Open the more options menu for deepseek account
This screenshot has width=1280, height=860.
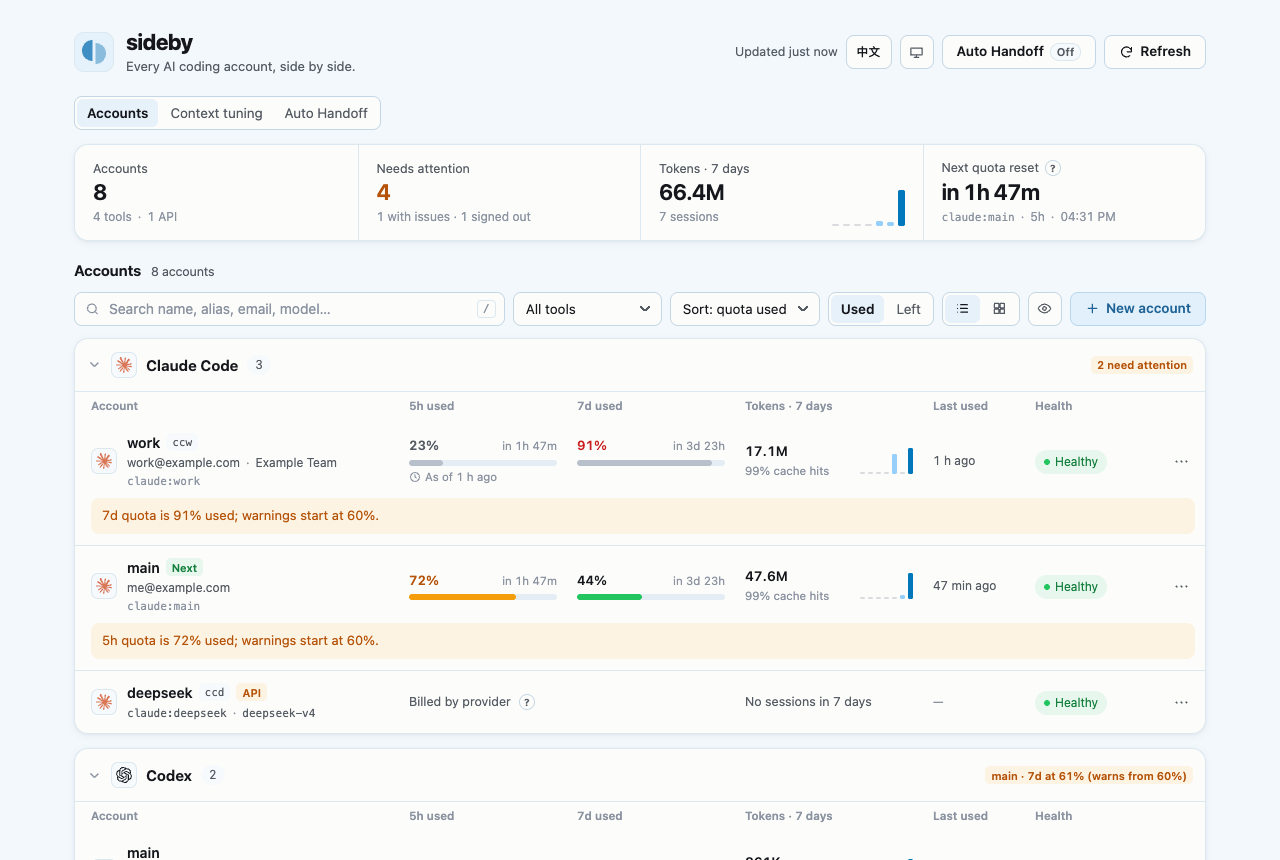point(1181,702)
